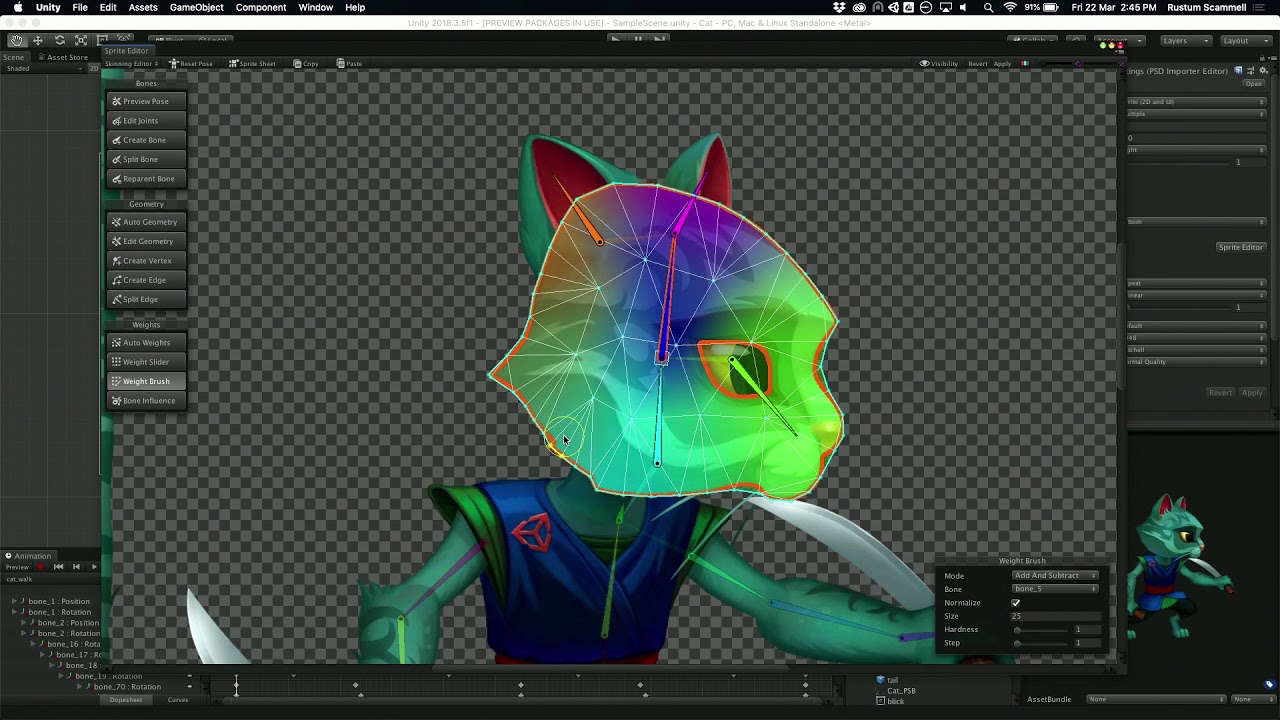Toggle the RGB/alpha channel view icon
The height and width of the screenshot is (720, 1280).
click(1024, 64)
